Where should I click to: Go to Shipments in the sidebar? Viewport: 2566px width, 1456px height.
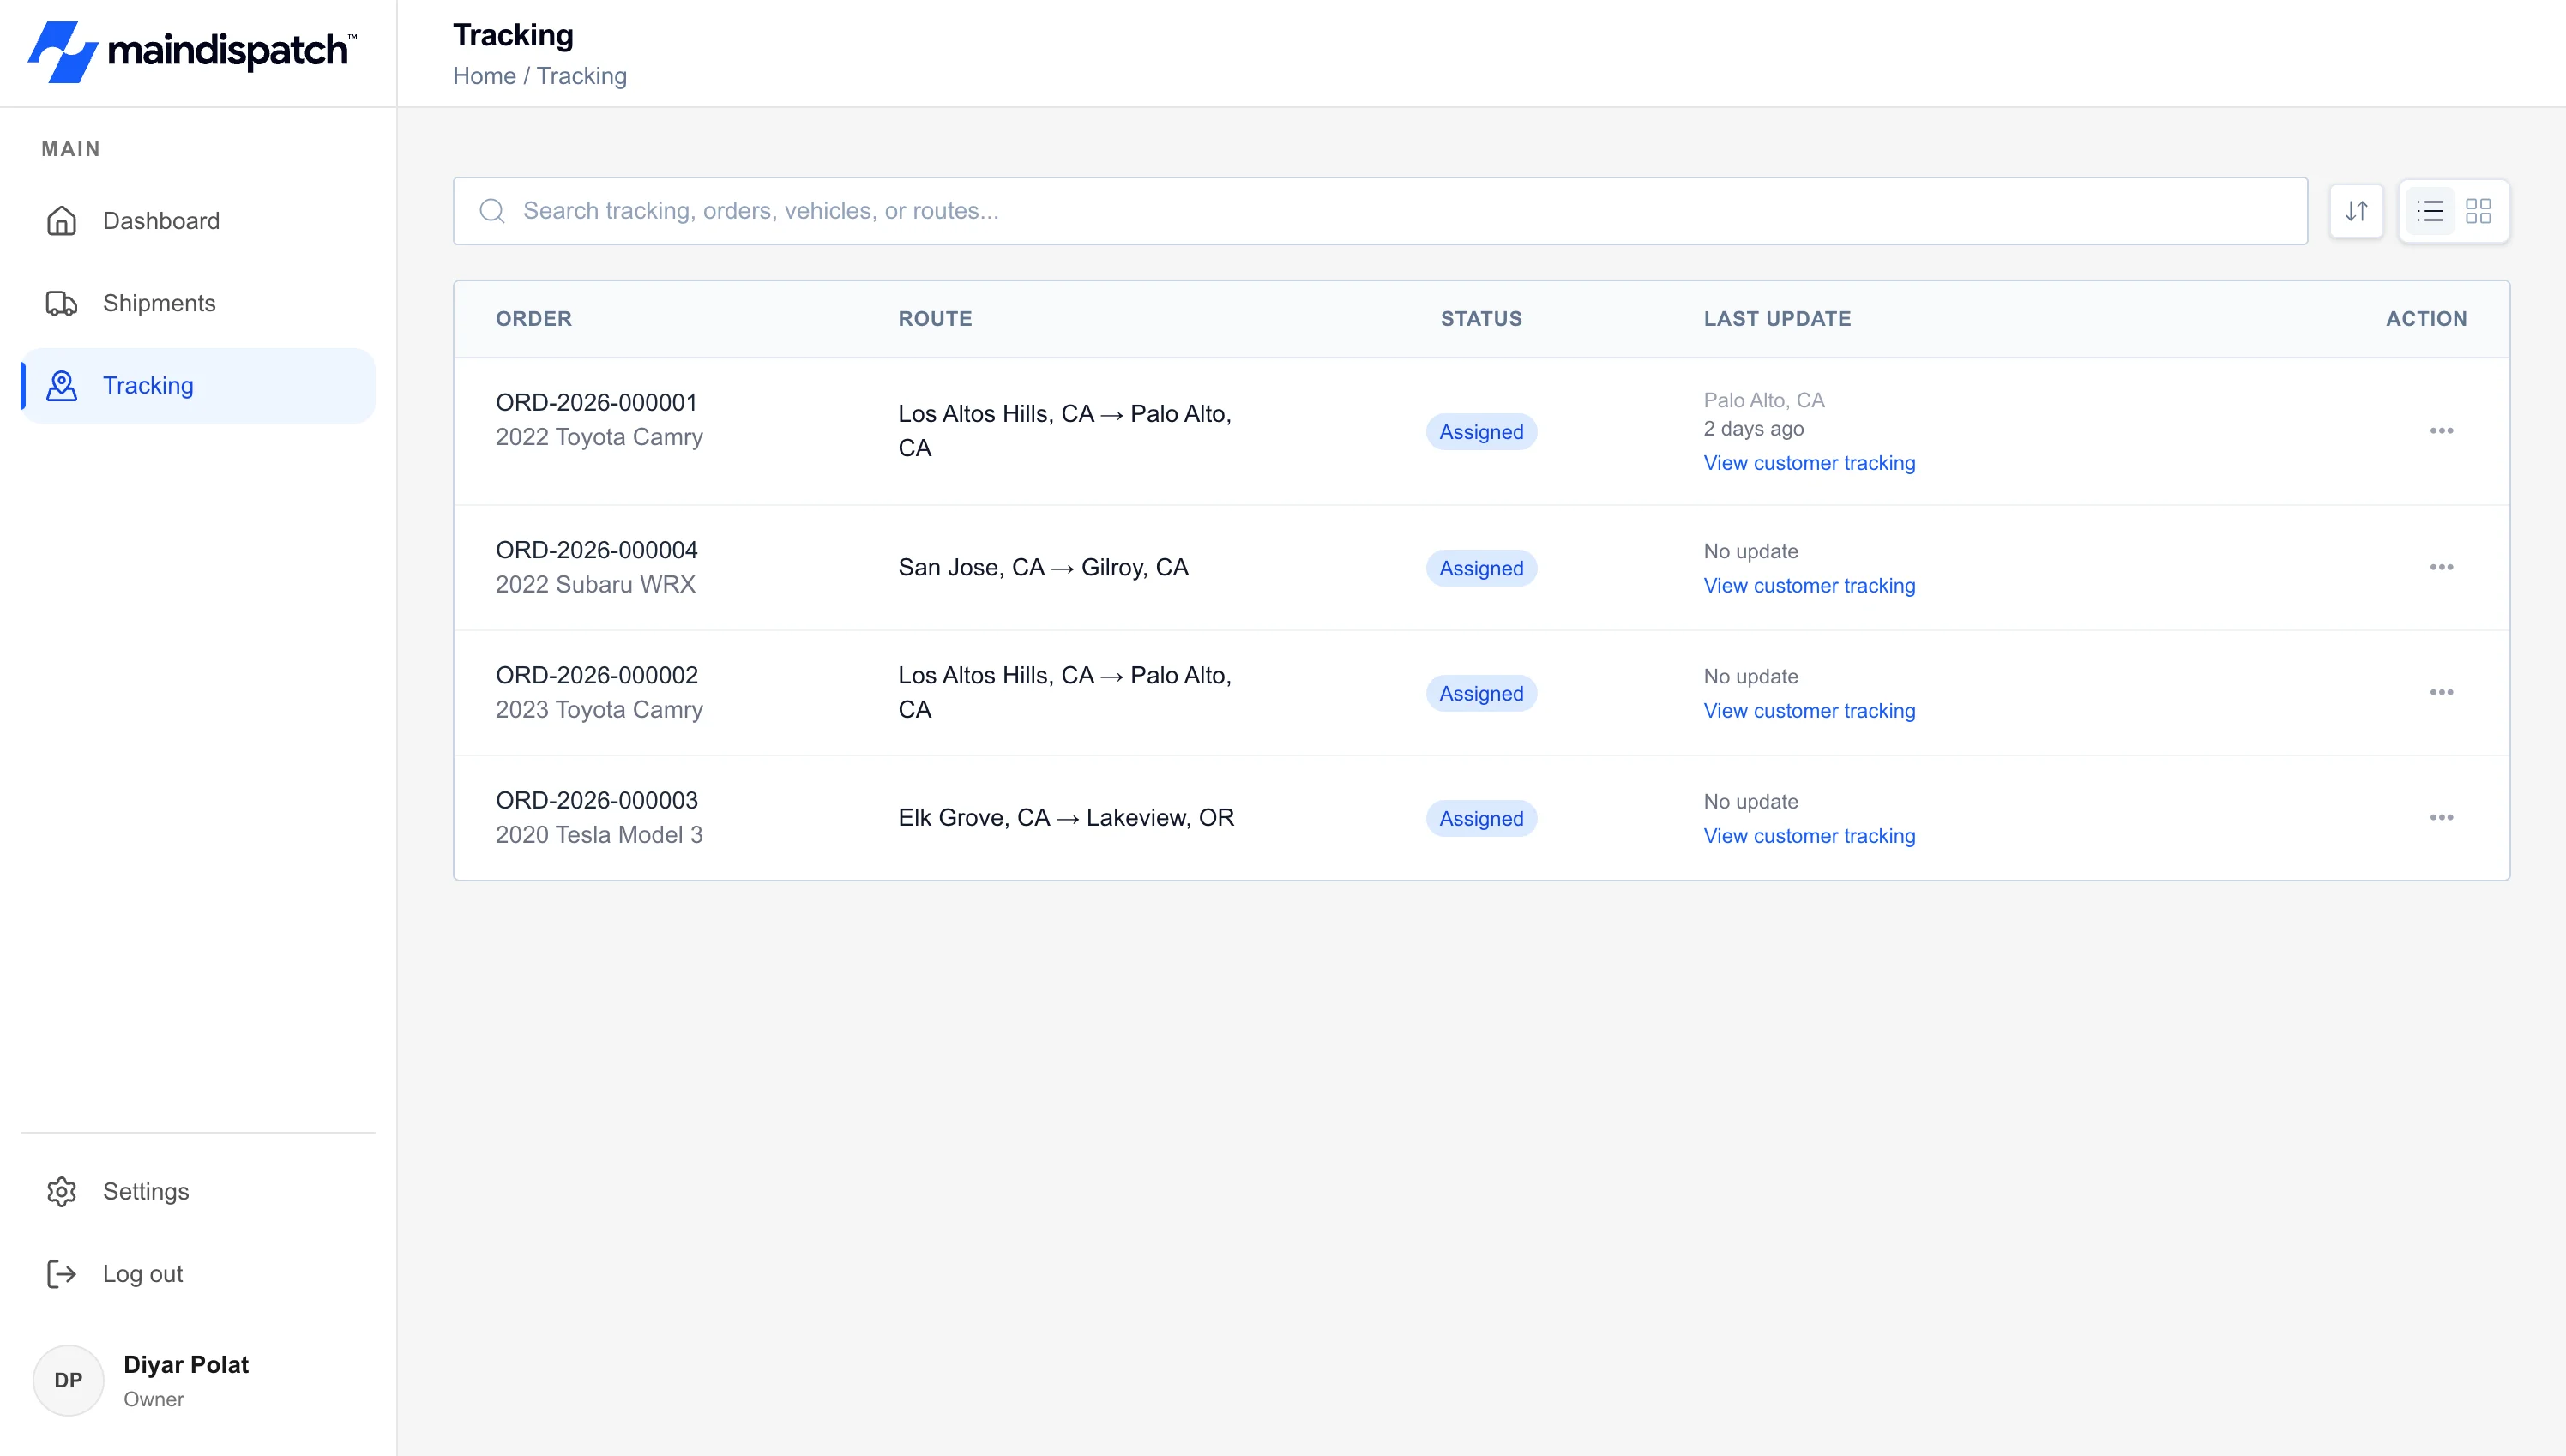tap(198, 303)
